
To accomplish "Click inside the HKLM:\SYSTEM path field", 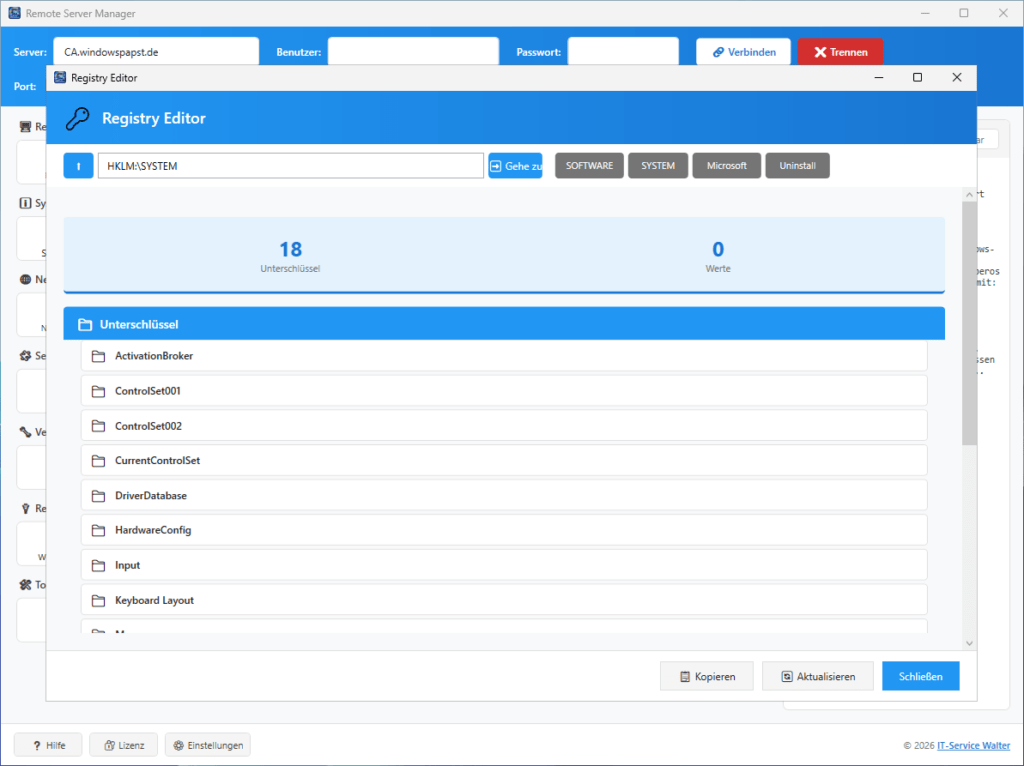I will [290, 165].
